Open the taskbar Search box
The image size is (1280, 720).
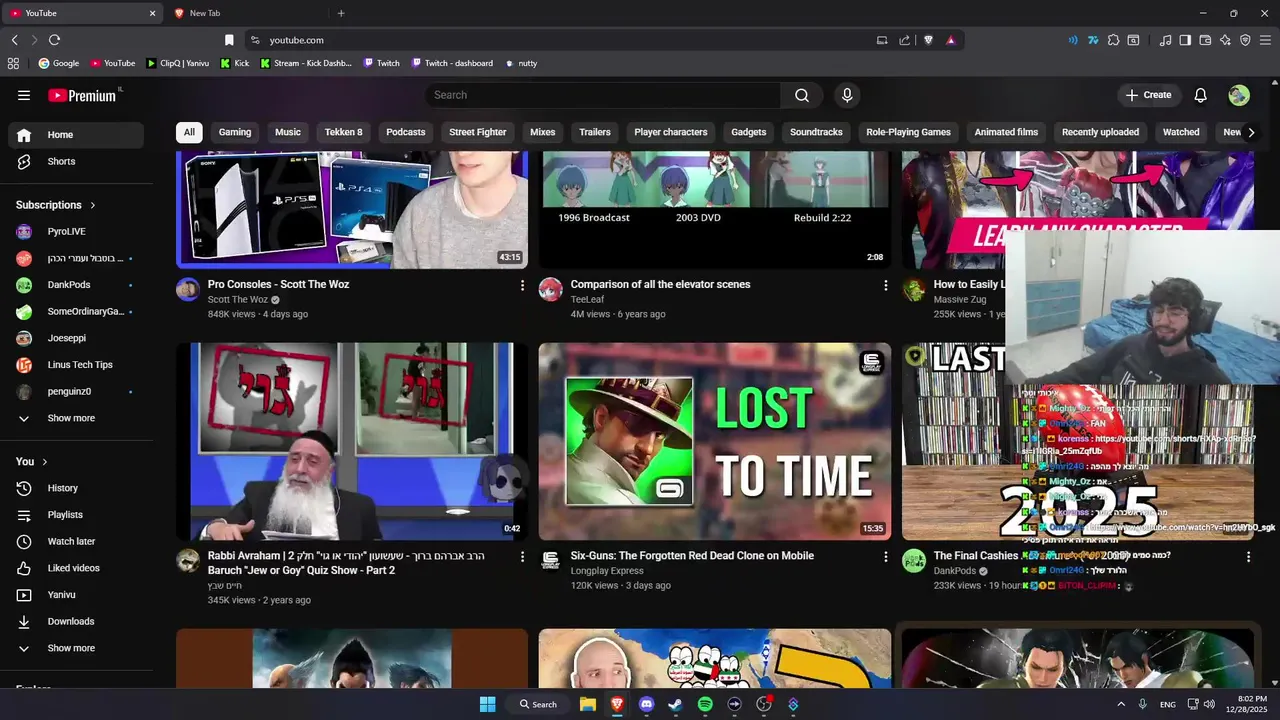click(x=538, y=704)
